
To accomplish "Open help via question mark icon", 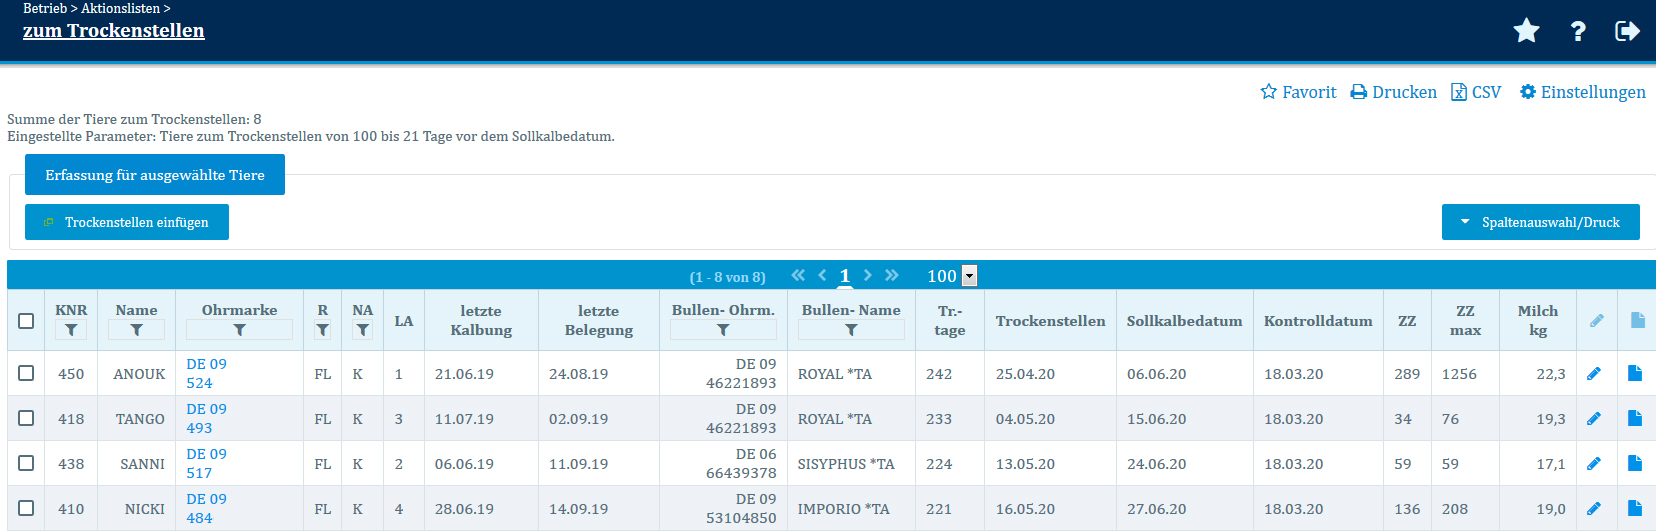I will [x=1578, y=31].
